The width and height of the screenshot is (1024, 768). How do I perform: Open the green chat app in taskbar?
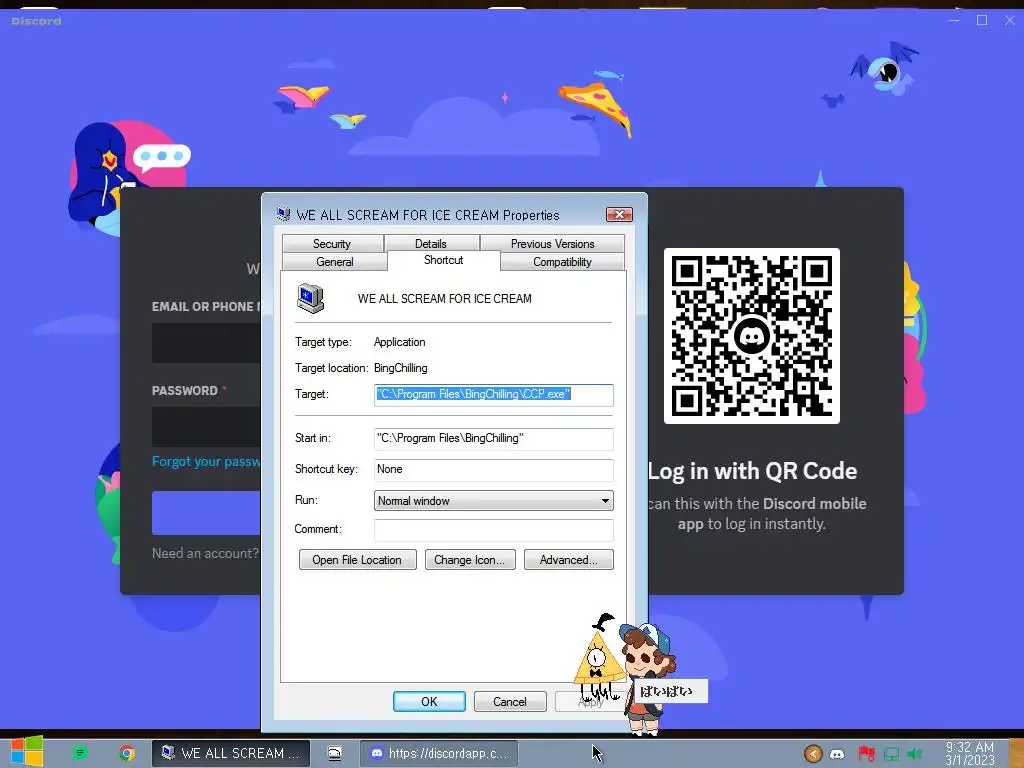pyautogui.click(x=80, y=753)
